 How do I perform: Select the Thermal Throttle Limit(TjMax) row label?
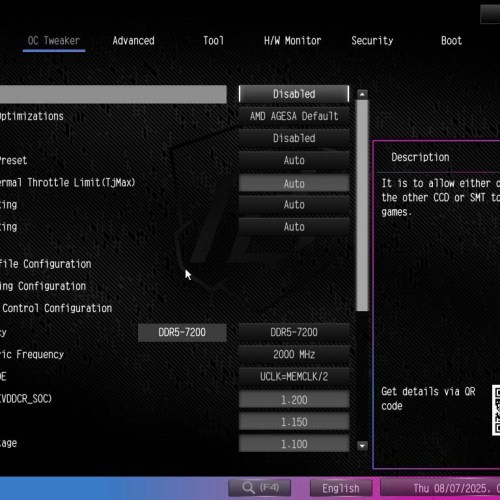point(67,183)
